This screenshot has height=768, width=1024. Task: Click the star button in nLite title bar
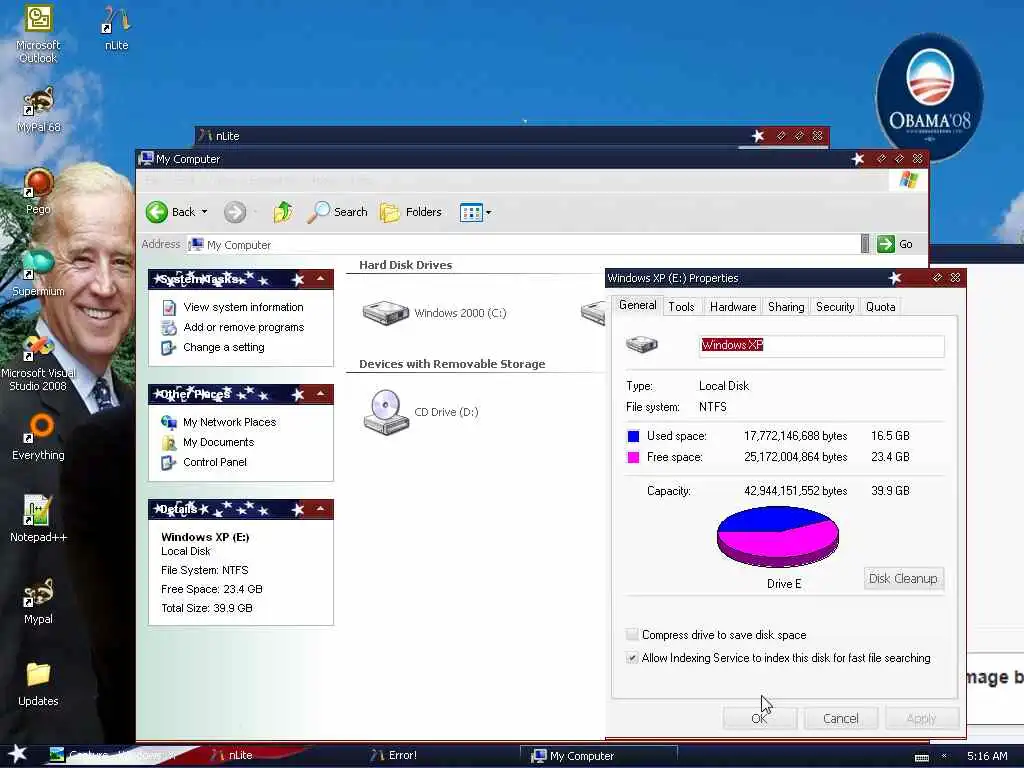coord(758,136)
